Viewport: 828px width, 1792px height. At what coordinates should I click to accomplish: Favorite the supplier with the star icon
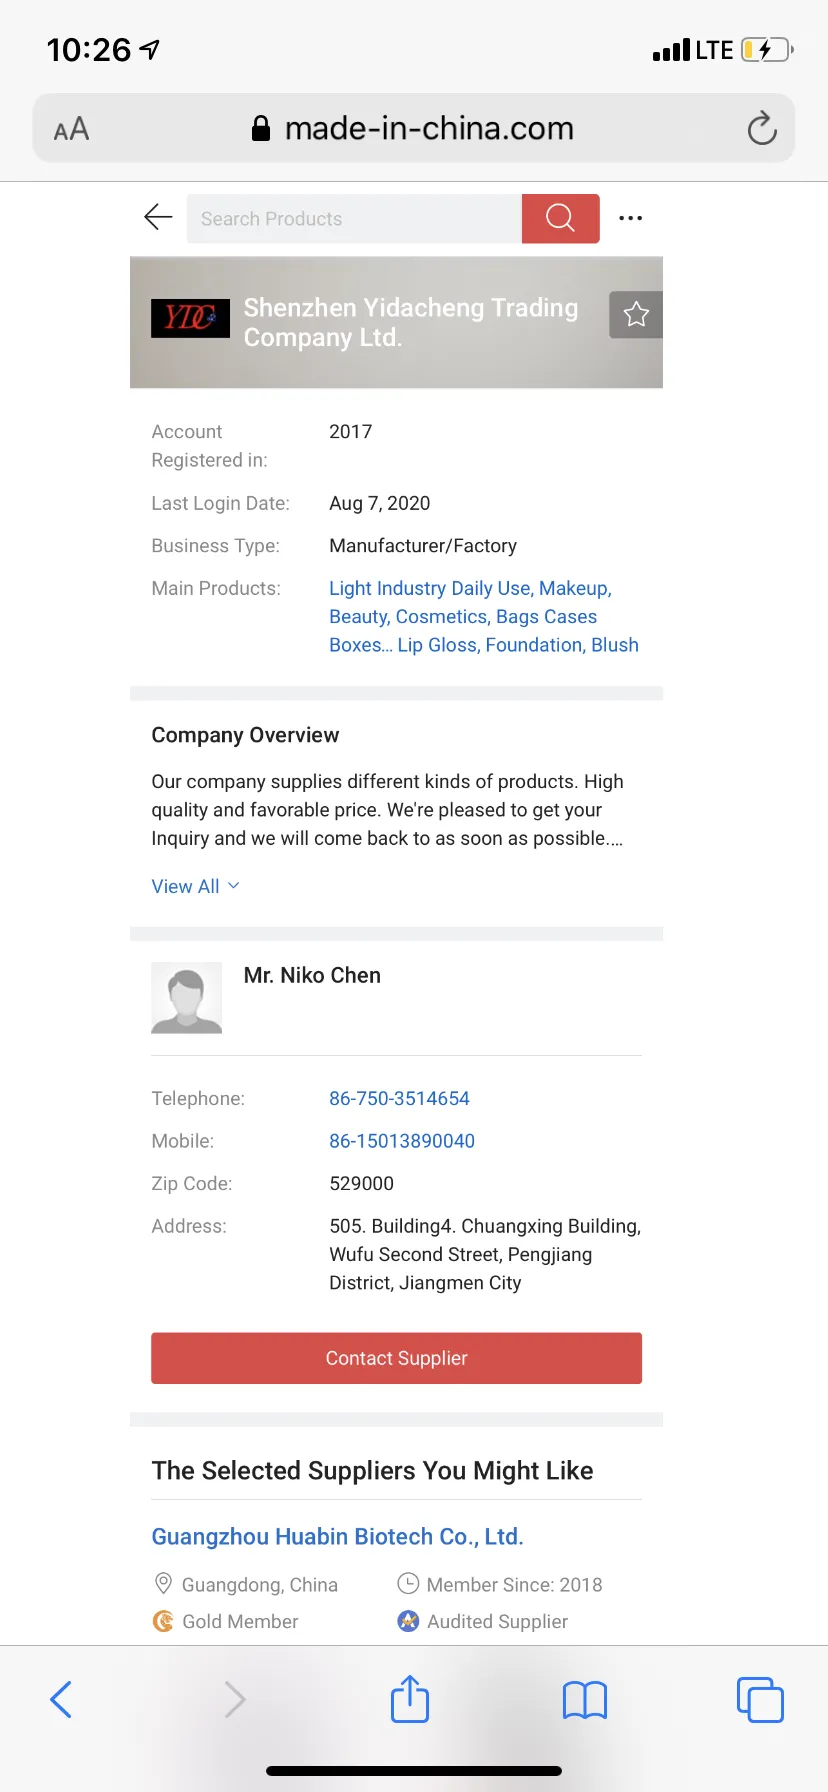pyautogui.click(x=636, y=315)
